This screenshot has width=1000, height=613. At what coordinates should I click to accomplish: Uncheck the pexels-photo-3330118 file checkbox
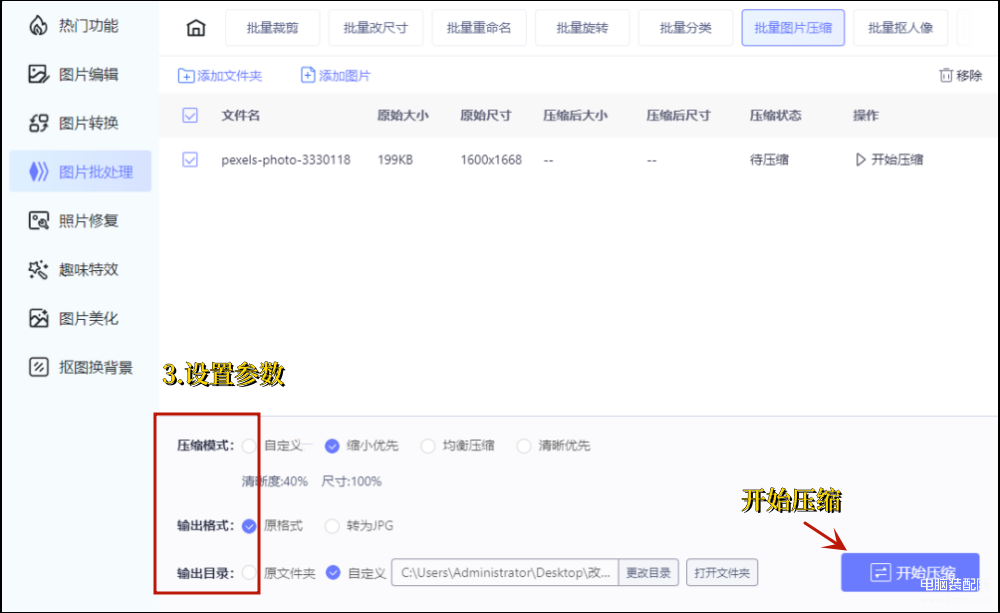(190, 159)
